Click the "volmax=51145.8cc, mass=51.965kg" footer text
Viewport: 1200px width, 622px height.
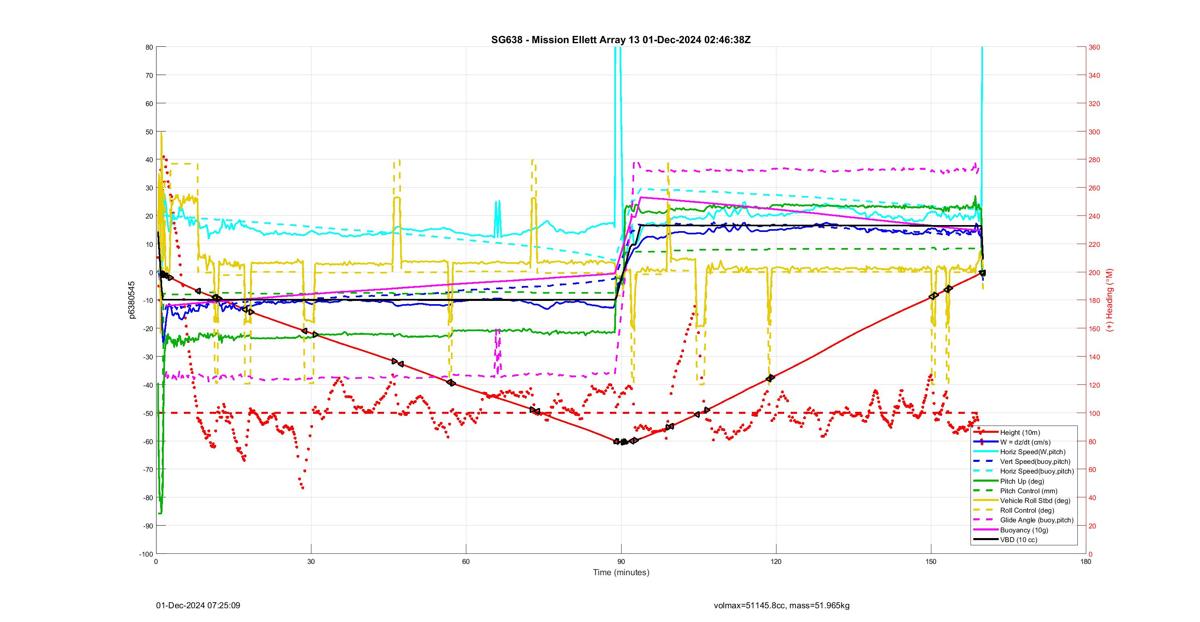(781, 605)
